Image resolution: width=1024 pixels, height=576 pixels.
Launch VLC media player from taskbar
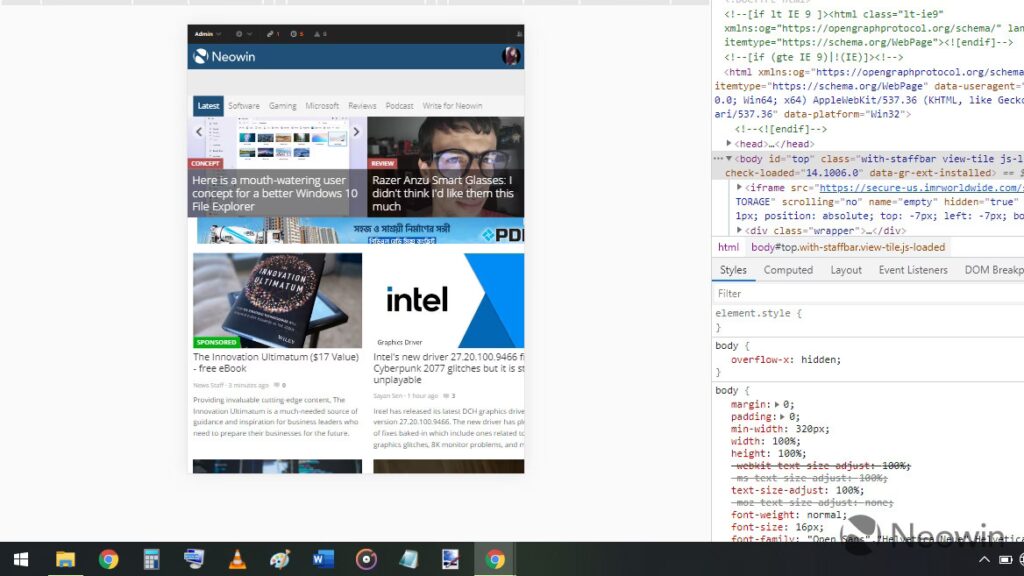pos(237,560)
